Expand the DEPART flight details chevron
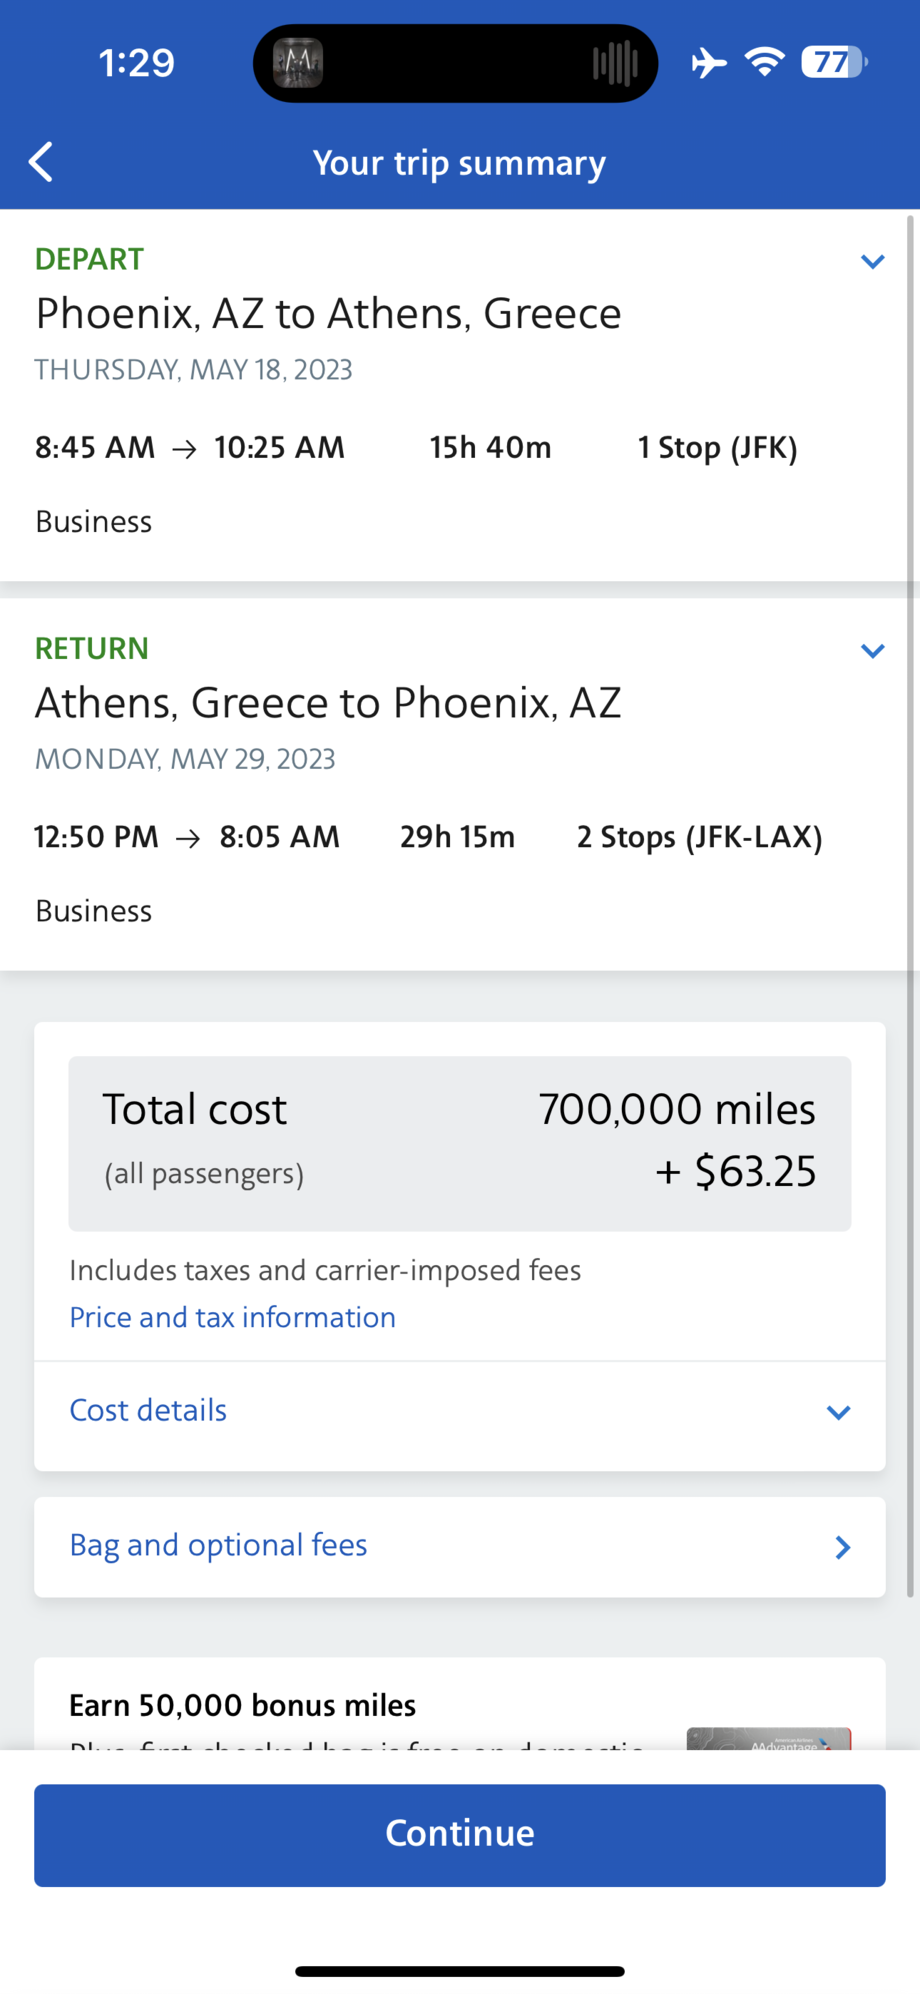Image resolution: width=920 pixels, height=1994 pixels. 872,262
